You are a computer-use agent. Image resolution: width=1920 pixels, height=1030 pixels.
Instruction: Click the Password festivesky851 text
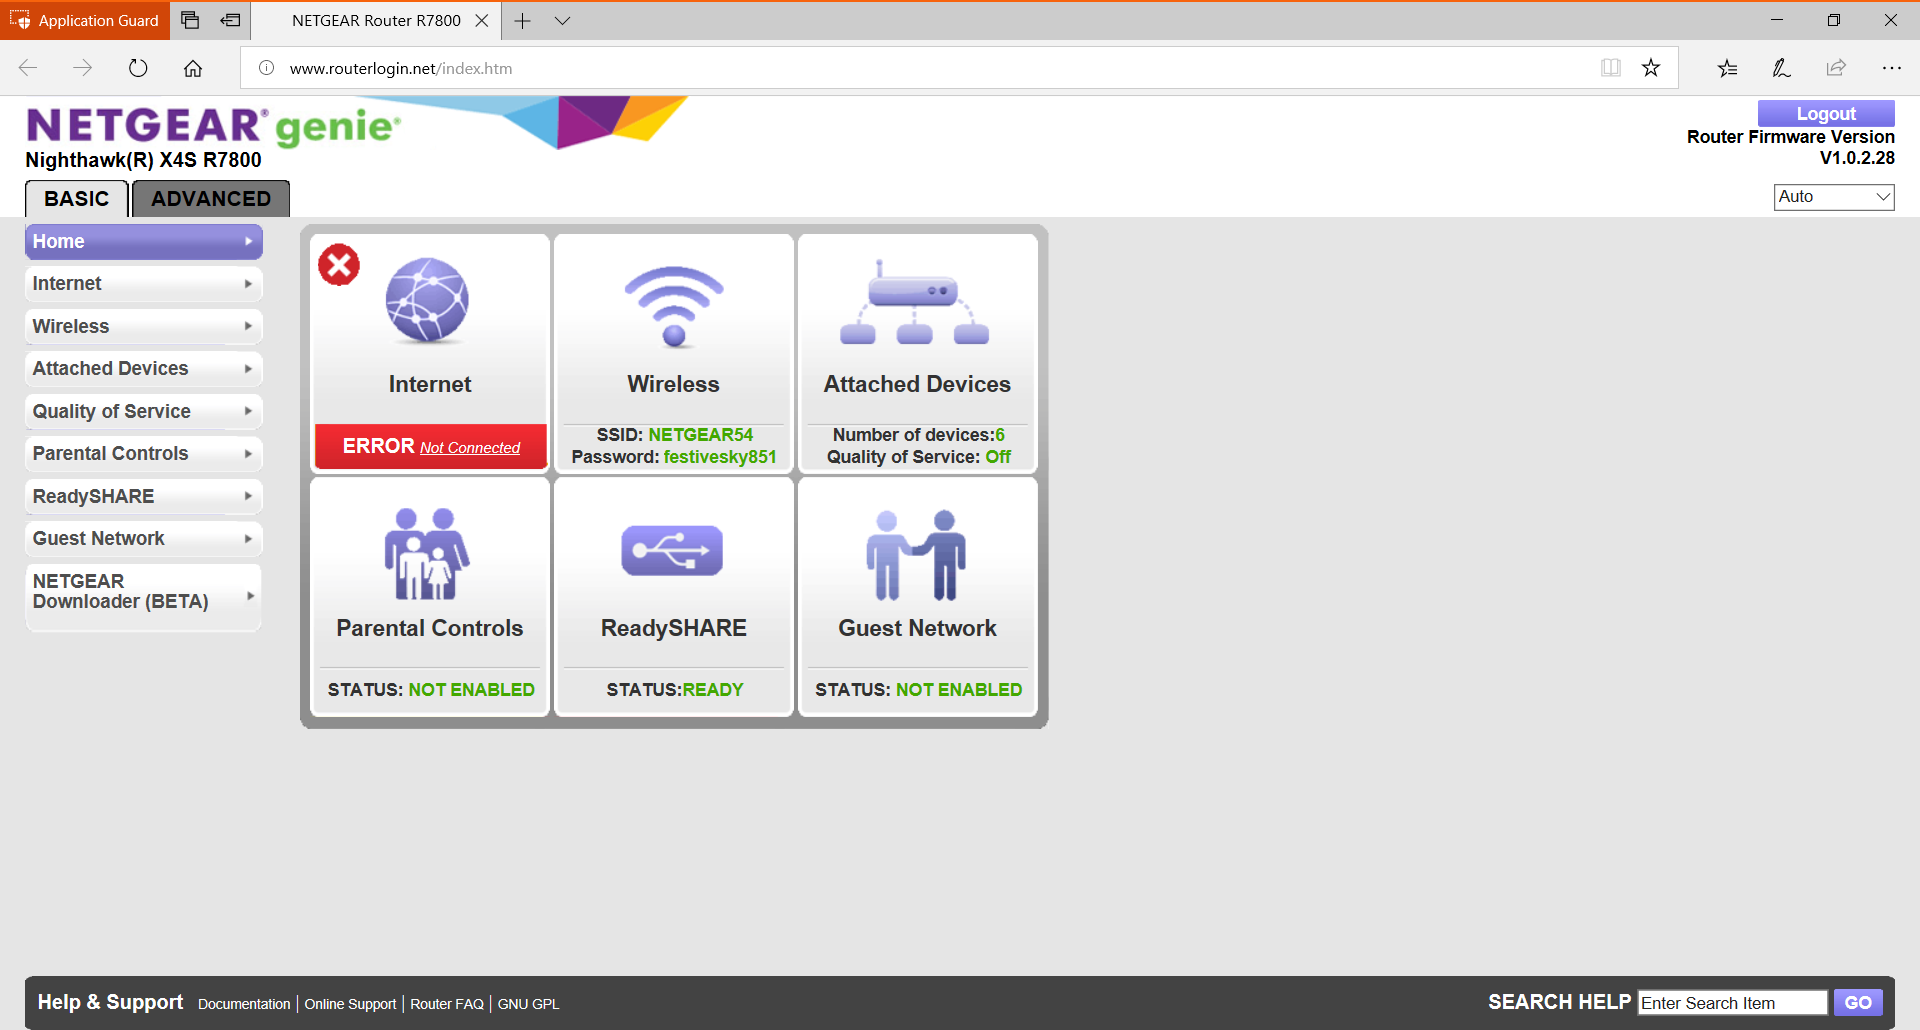[x=674, y=457]
